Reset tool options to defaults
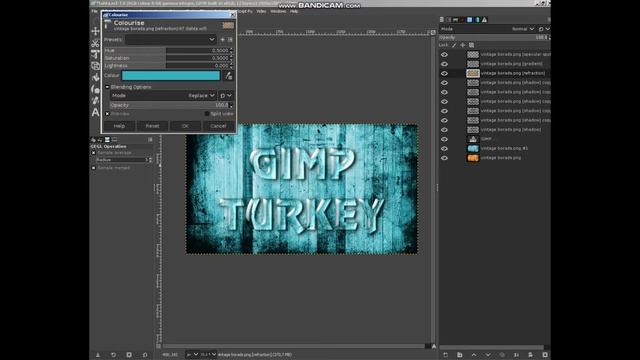Screen dimensions: 640x360 (145, 355)
